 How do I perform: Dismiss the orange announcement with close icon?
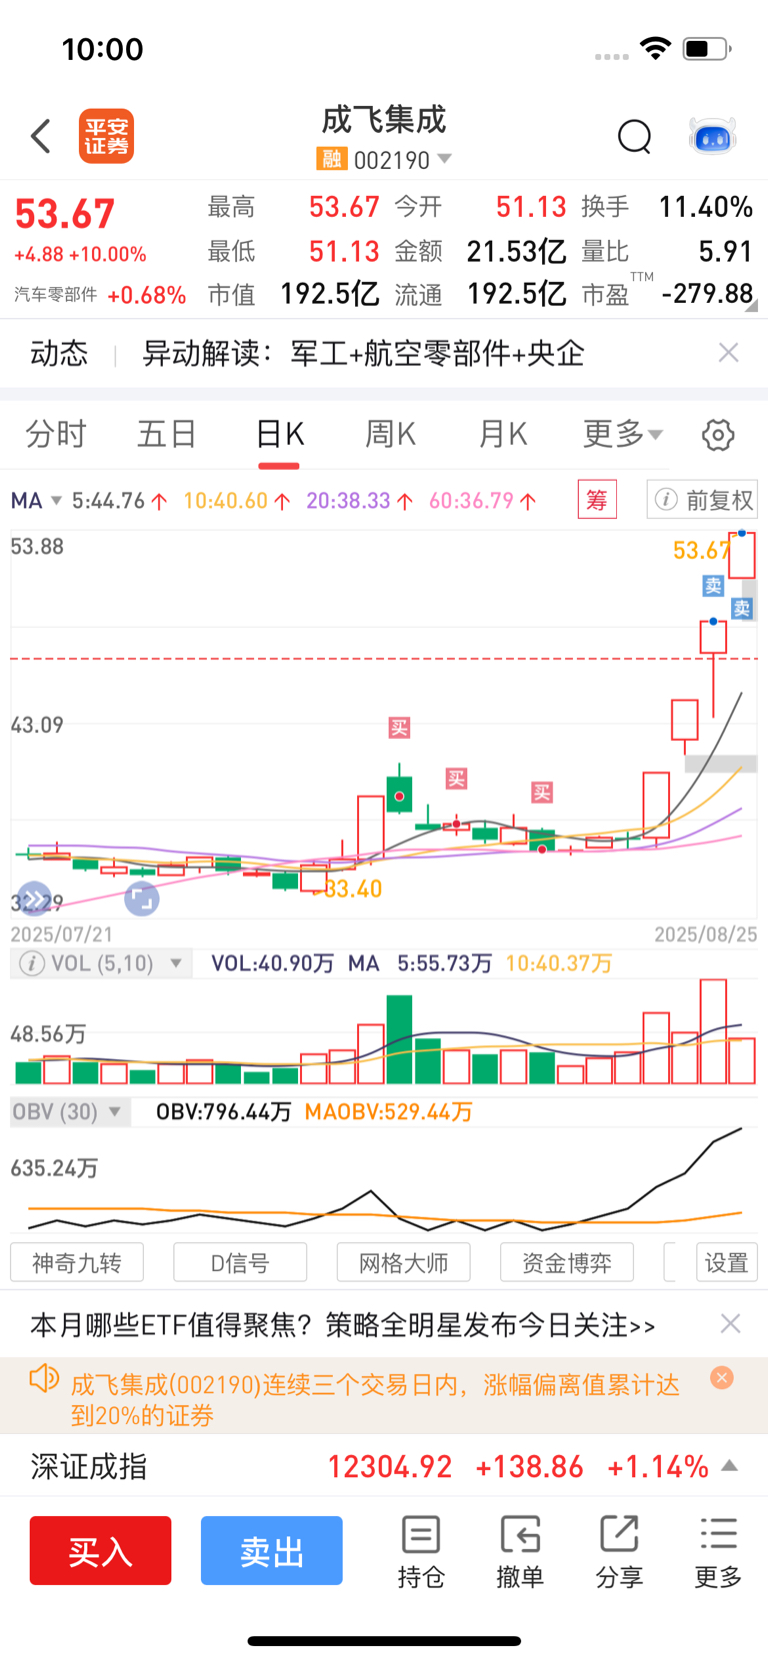click(x=721, y=1378)
